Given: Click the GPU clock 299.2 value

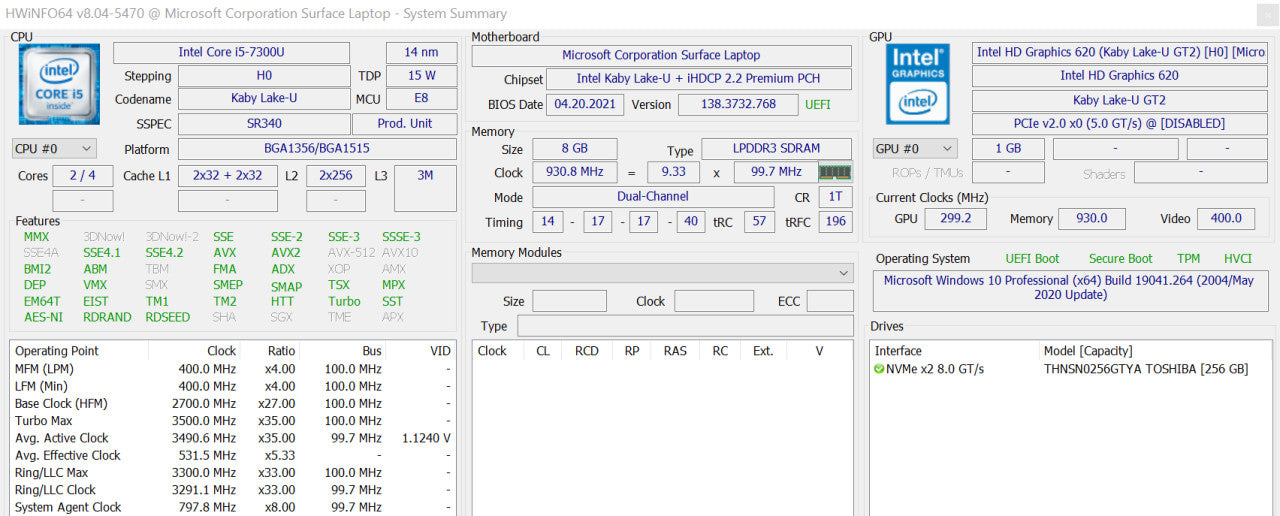Looking at the screenshot, I should (x=955, y=218).
